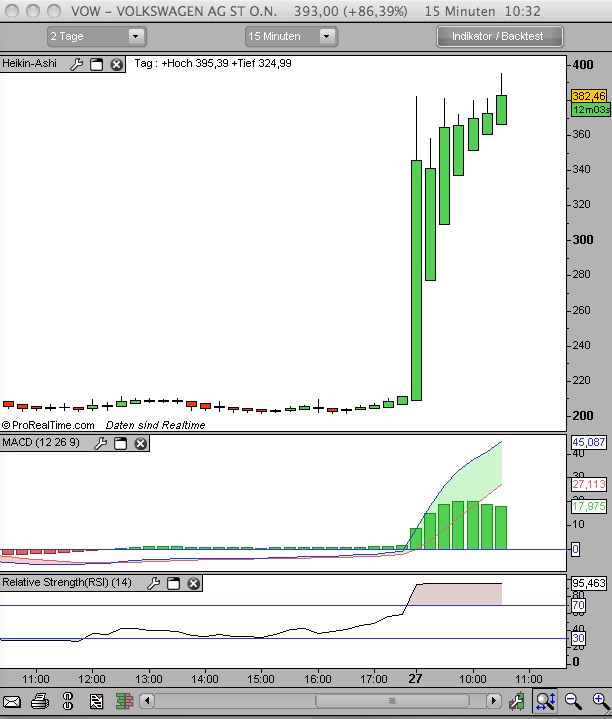Open chart properties wrench candlestick icon

516,701
